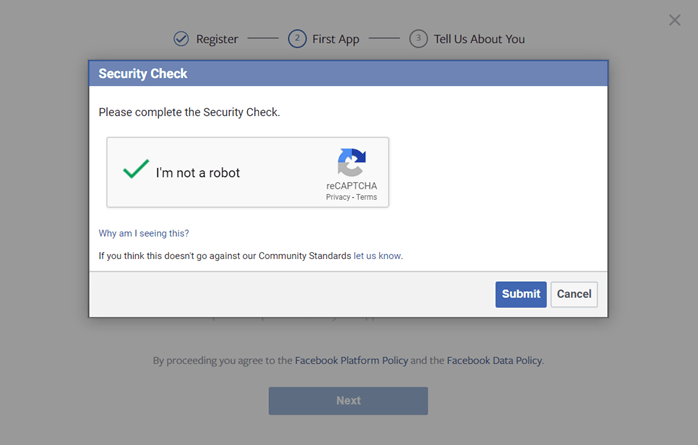
Task: Open the reCAPTCHA Terms link
Action: click(x=367, y=197)
